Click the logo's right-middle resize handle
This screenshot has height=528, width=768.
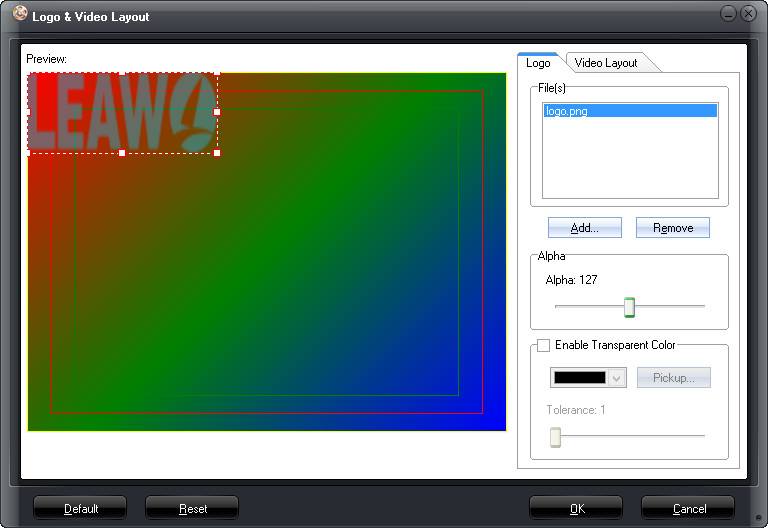point(217,112)
